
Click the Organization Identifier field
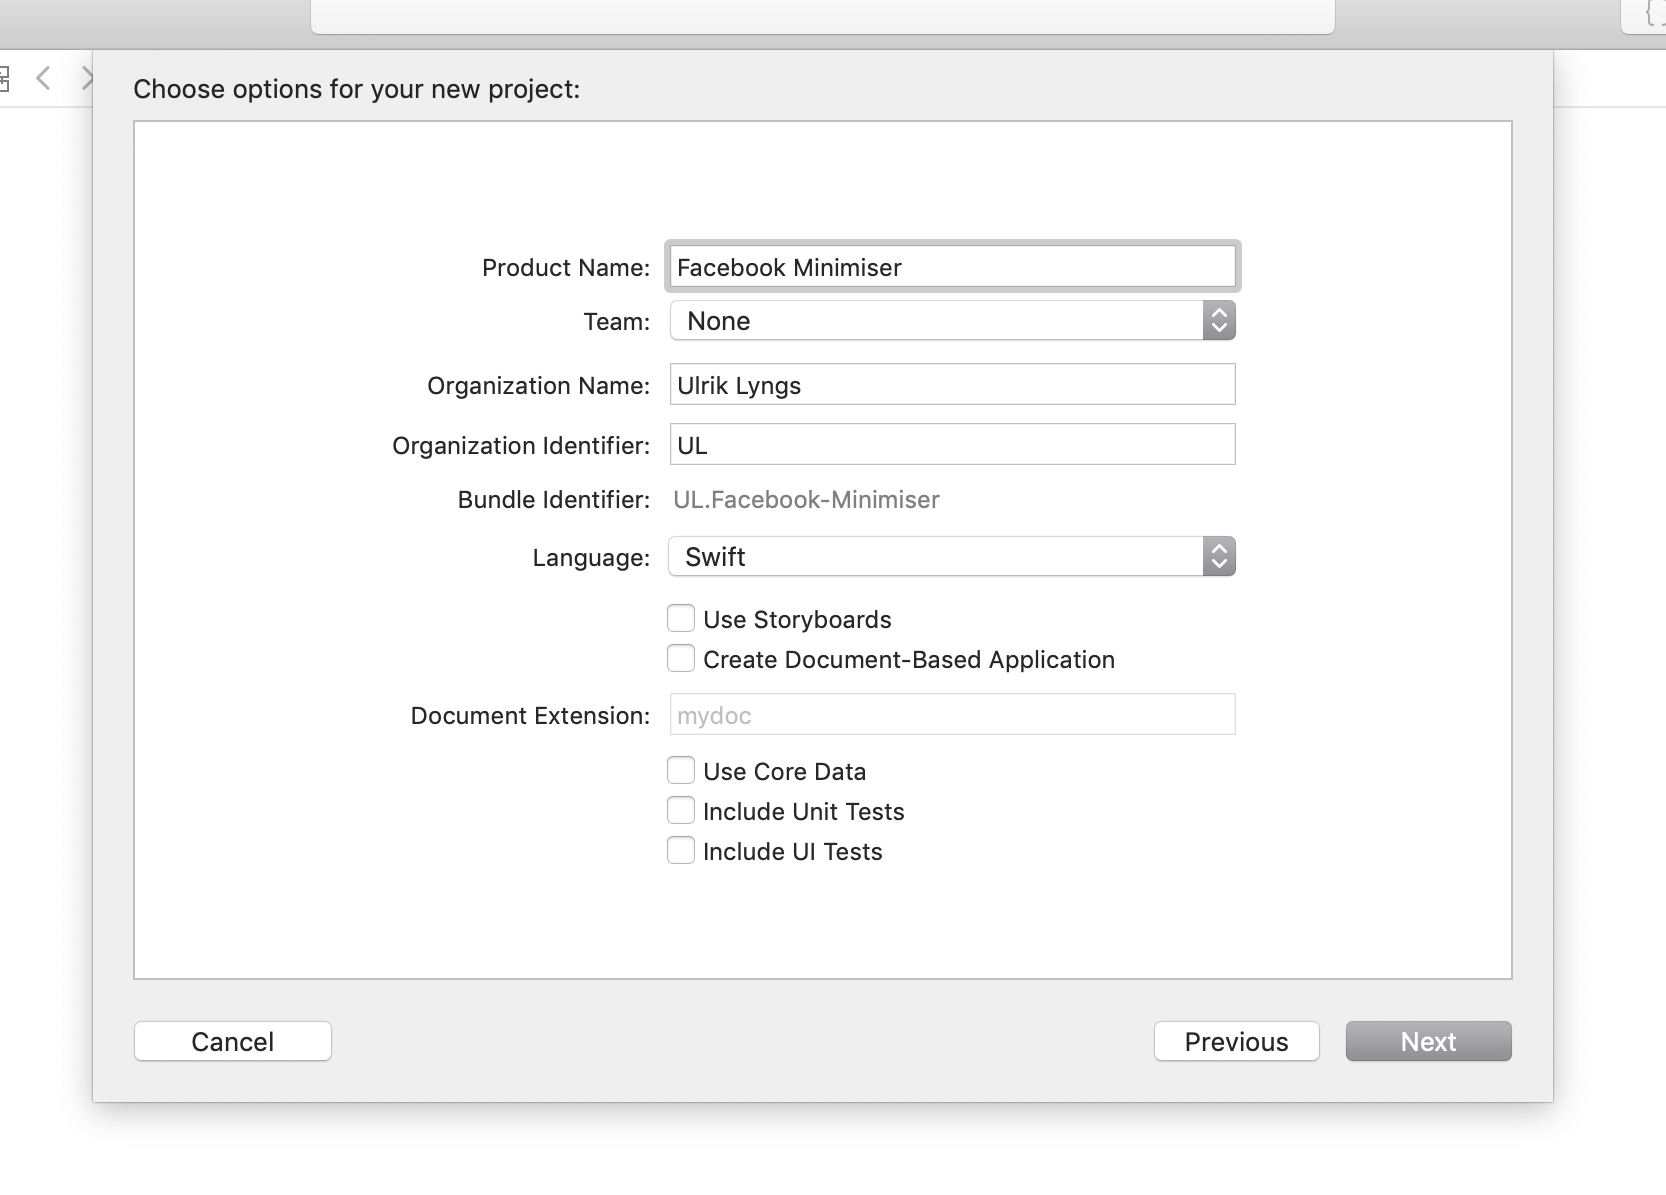point(952,445)
